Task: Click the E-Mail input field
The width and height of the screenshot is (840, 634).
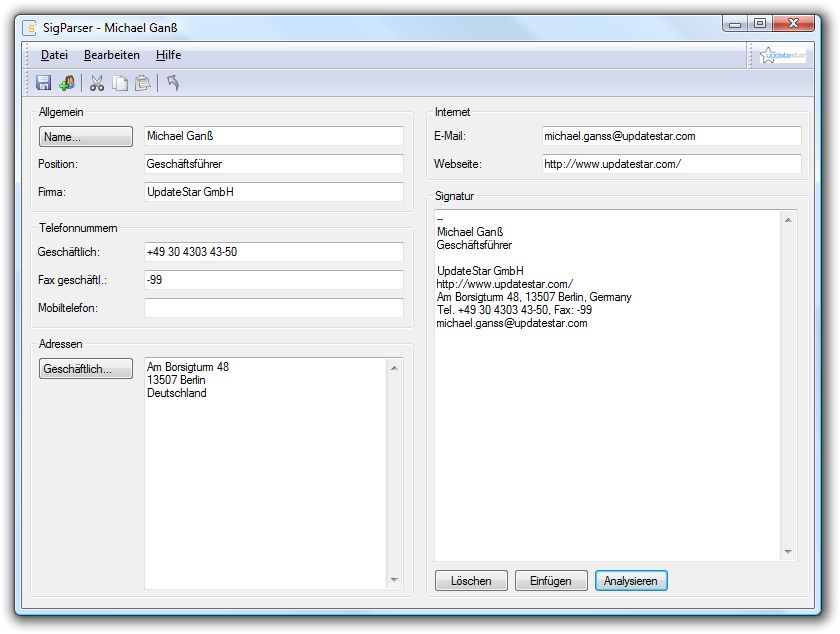Action: coord(671,136)
